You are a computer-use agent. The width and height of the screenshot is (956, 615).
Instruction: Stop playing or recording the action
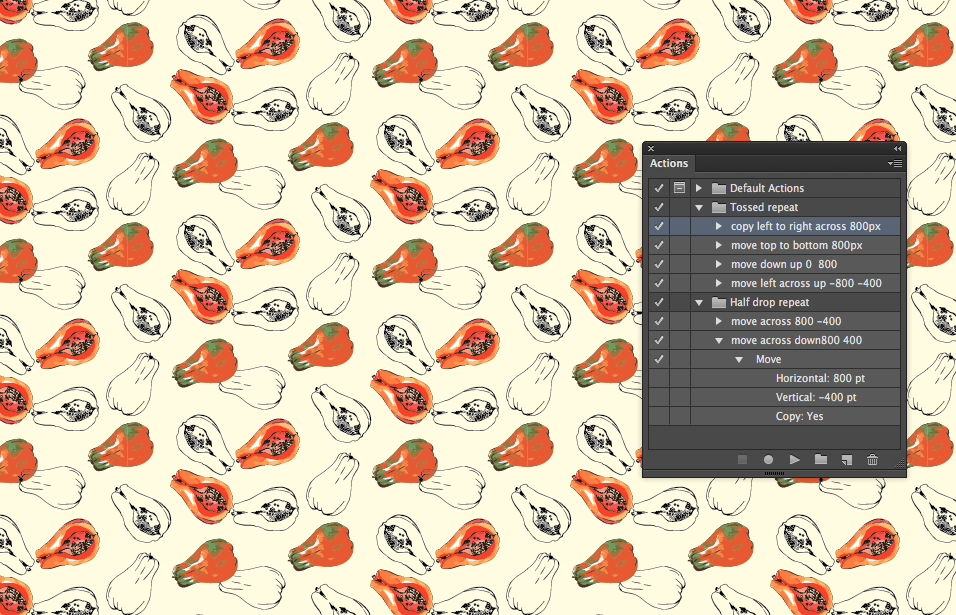(x=742, y=460)
